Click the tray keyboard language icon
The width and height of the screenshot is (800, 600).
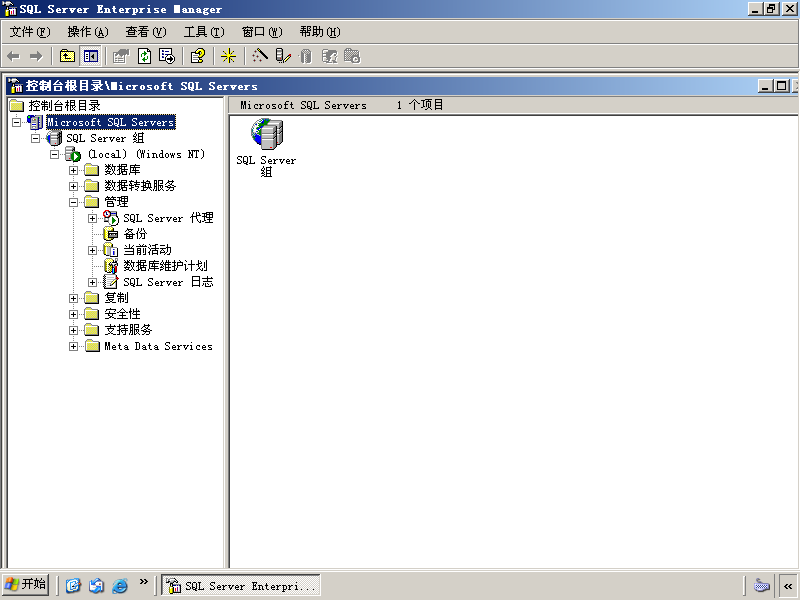[762, 585]
